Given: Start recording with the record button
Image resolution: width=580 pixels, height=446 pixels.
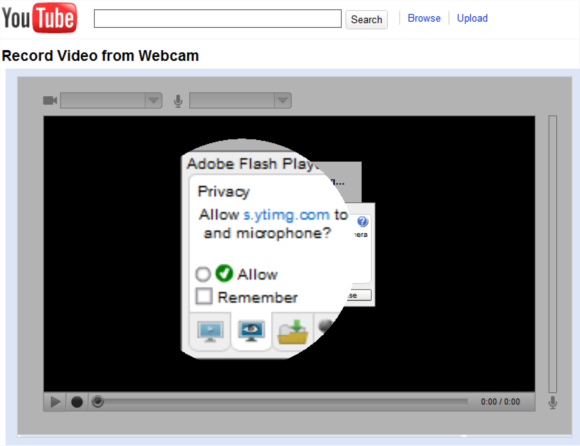Looking at the screenshot, I should [77, 402].
